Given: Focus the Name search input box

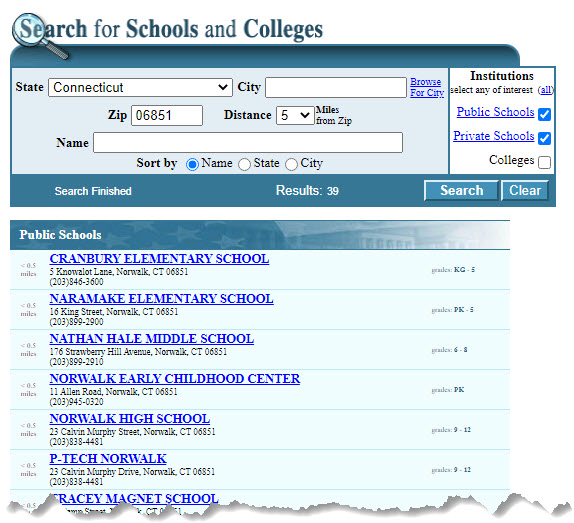Looking at the screenshot, I should [x=248, y=142].
